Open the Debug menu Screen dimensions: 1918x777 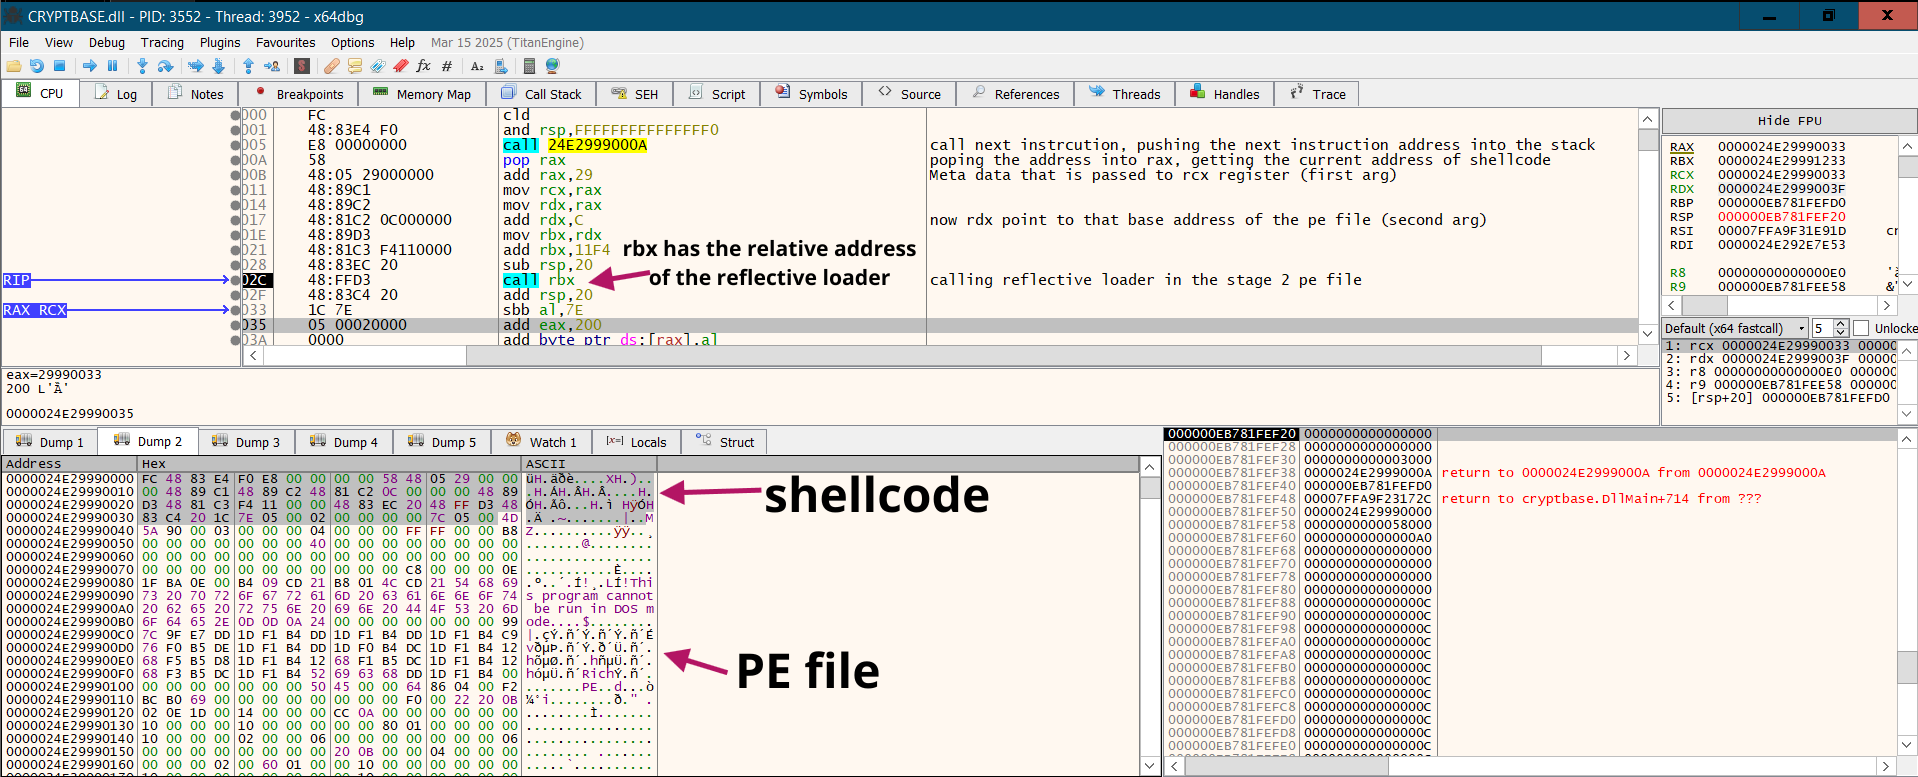[x=107, y=42]
